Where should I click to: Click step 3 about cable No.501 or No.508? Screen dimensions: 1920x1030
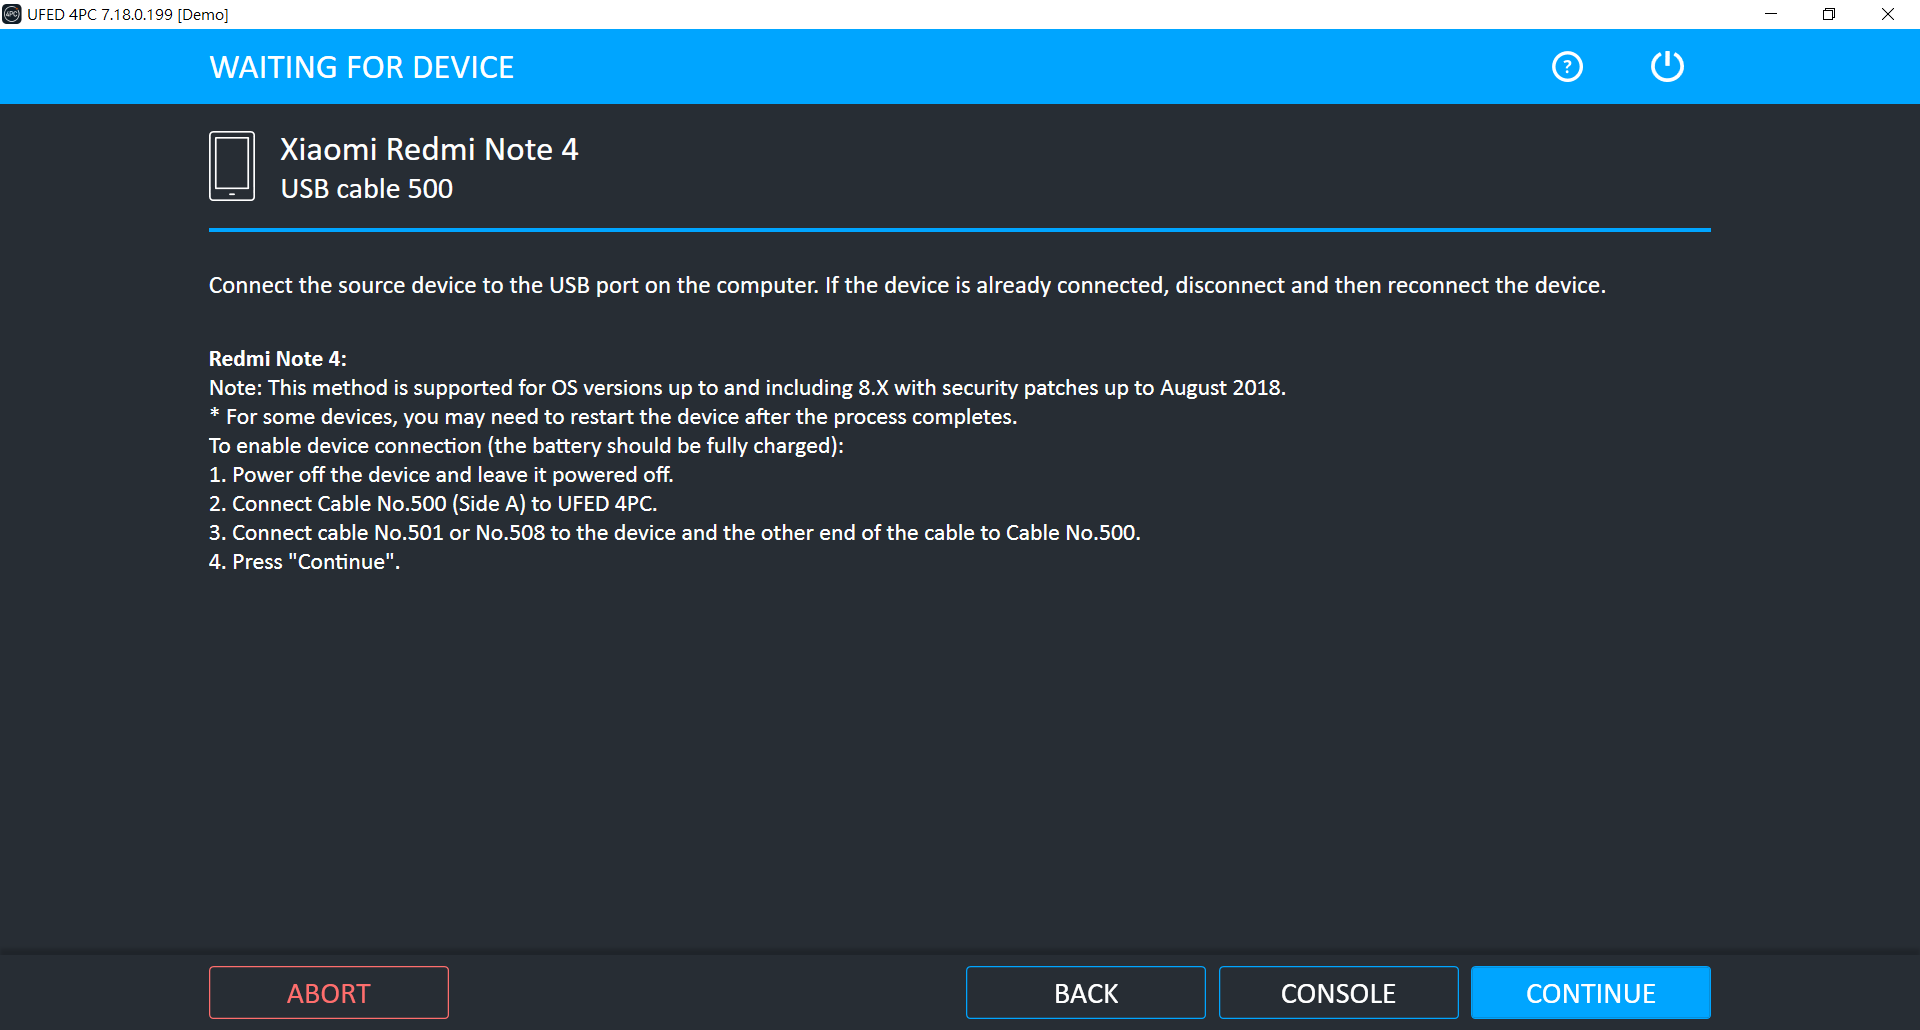(675, 533)
